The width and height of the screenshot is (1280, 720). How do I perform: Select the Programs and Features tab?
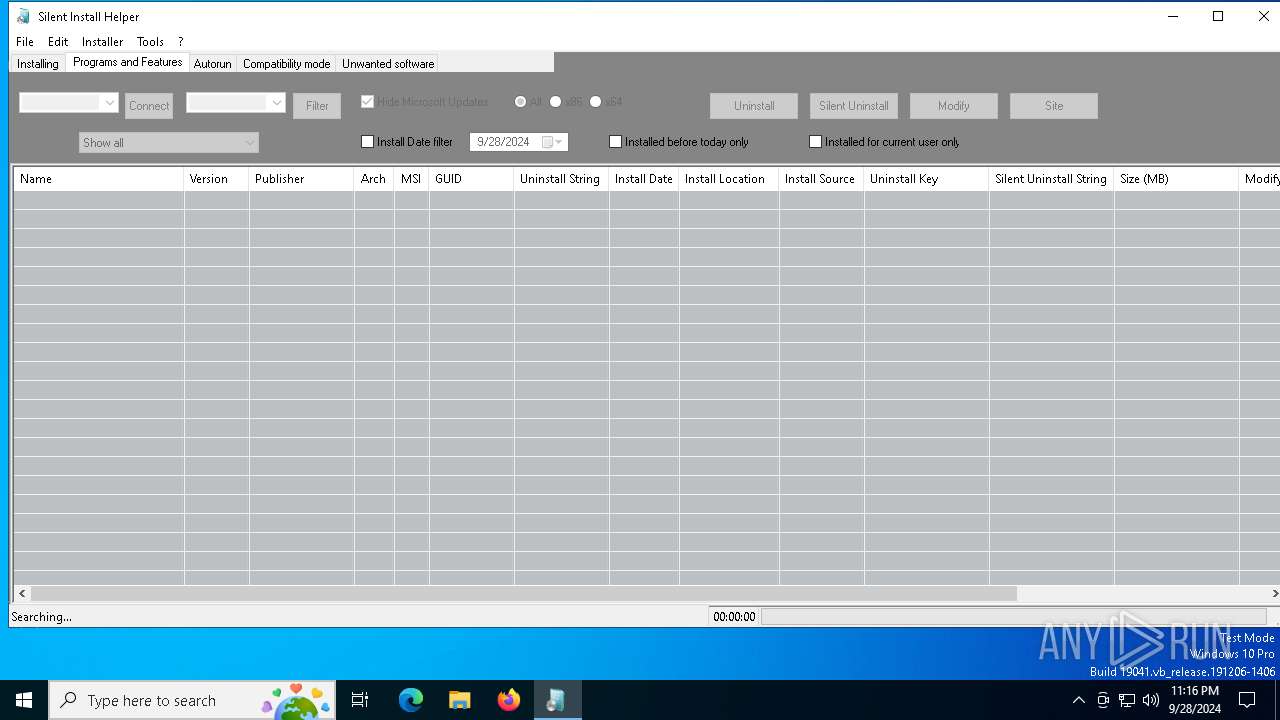128,62
